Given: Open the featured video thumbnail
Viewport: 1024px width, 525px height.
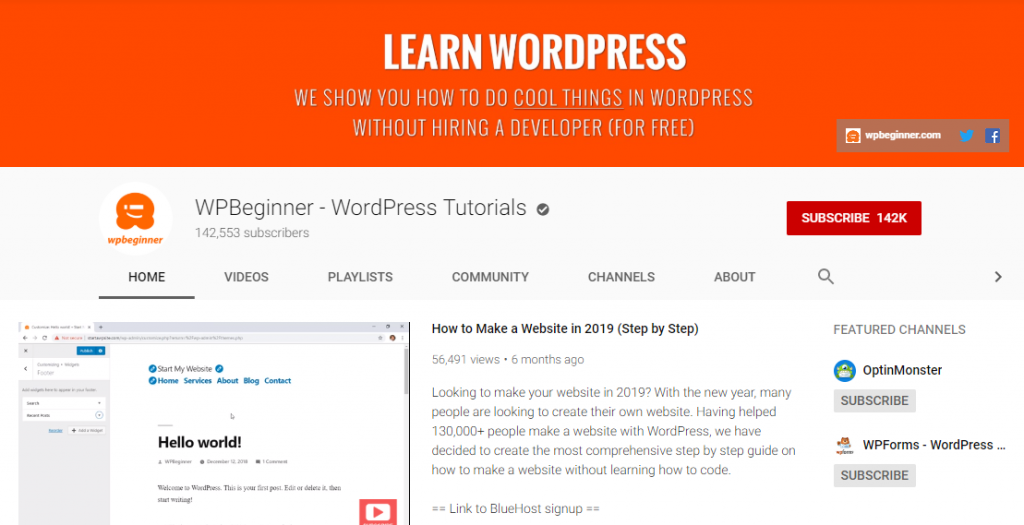Looking at the screenshot, I should pyautogui.click(x=214, y=423).
